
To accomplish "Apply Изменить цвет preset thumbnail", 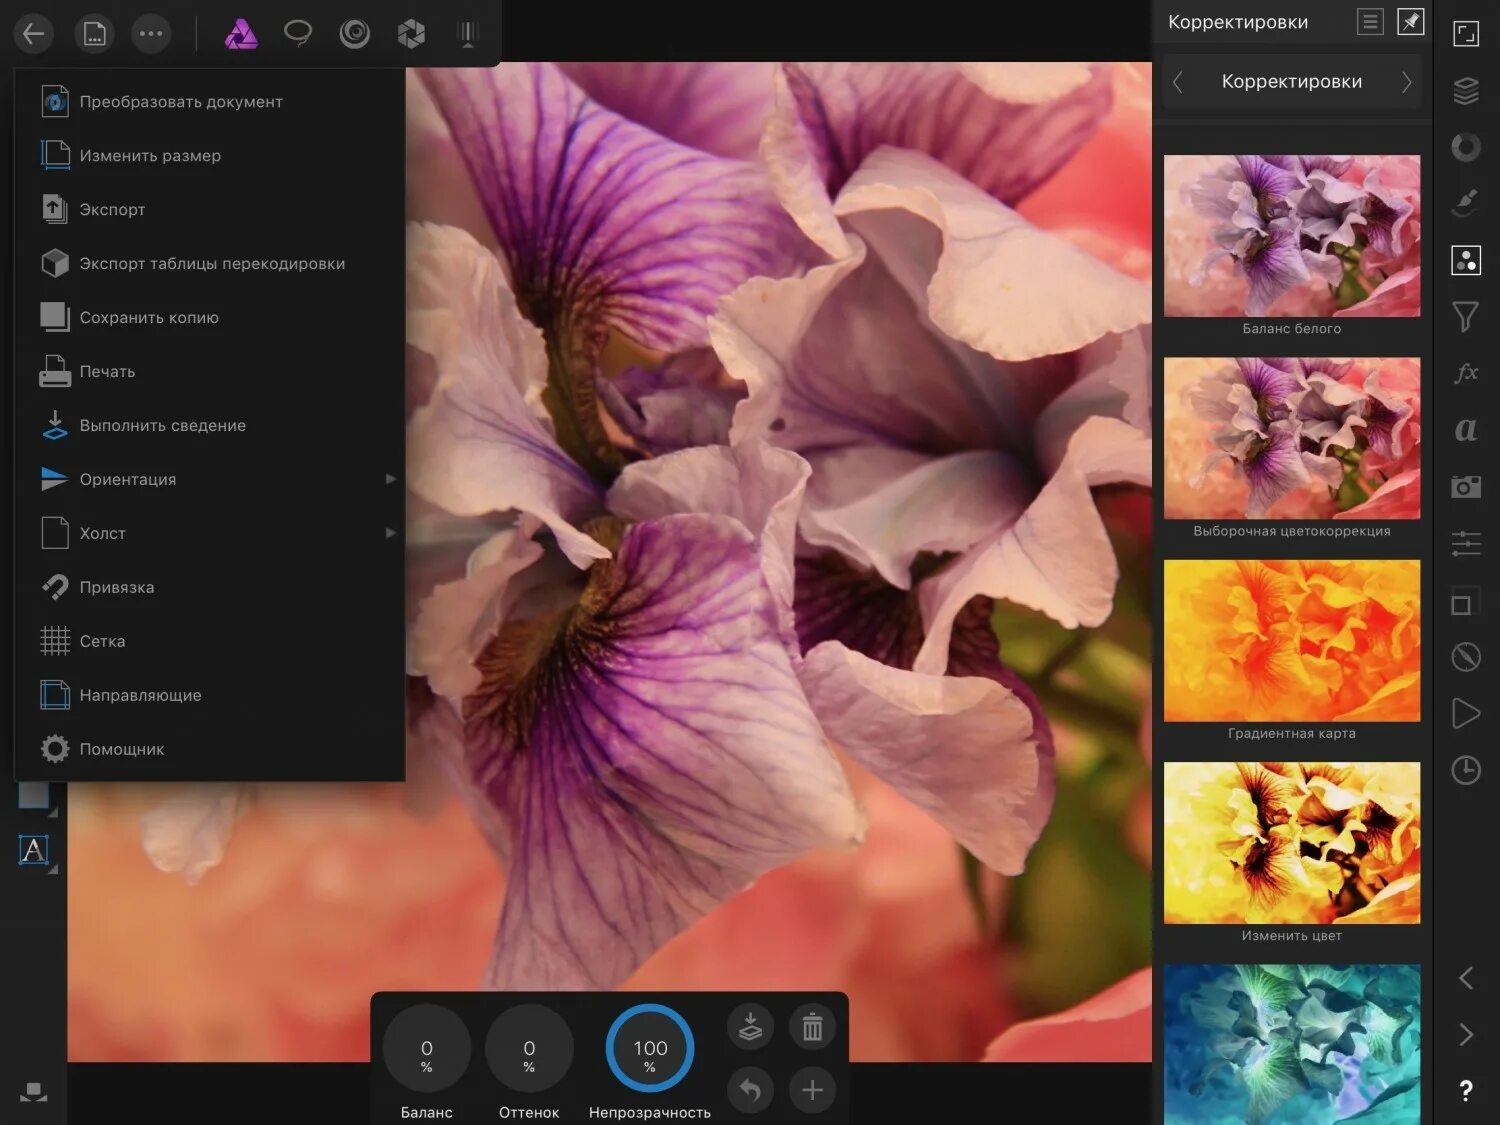I will [1292, 843].
